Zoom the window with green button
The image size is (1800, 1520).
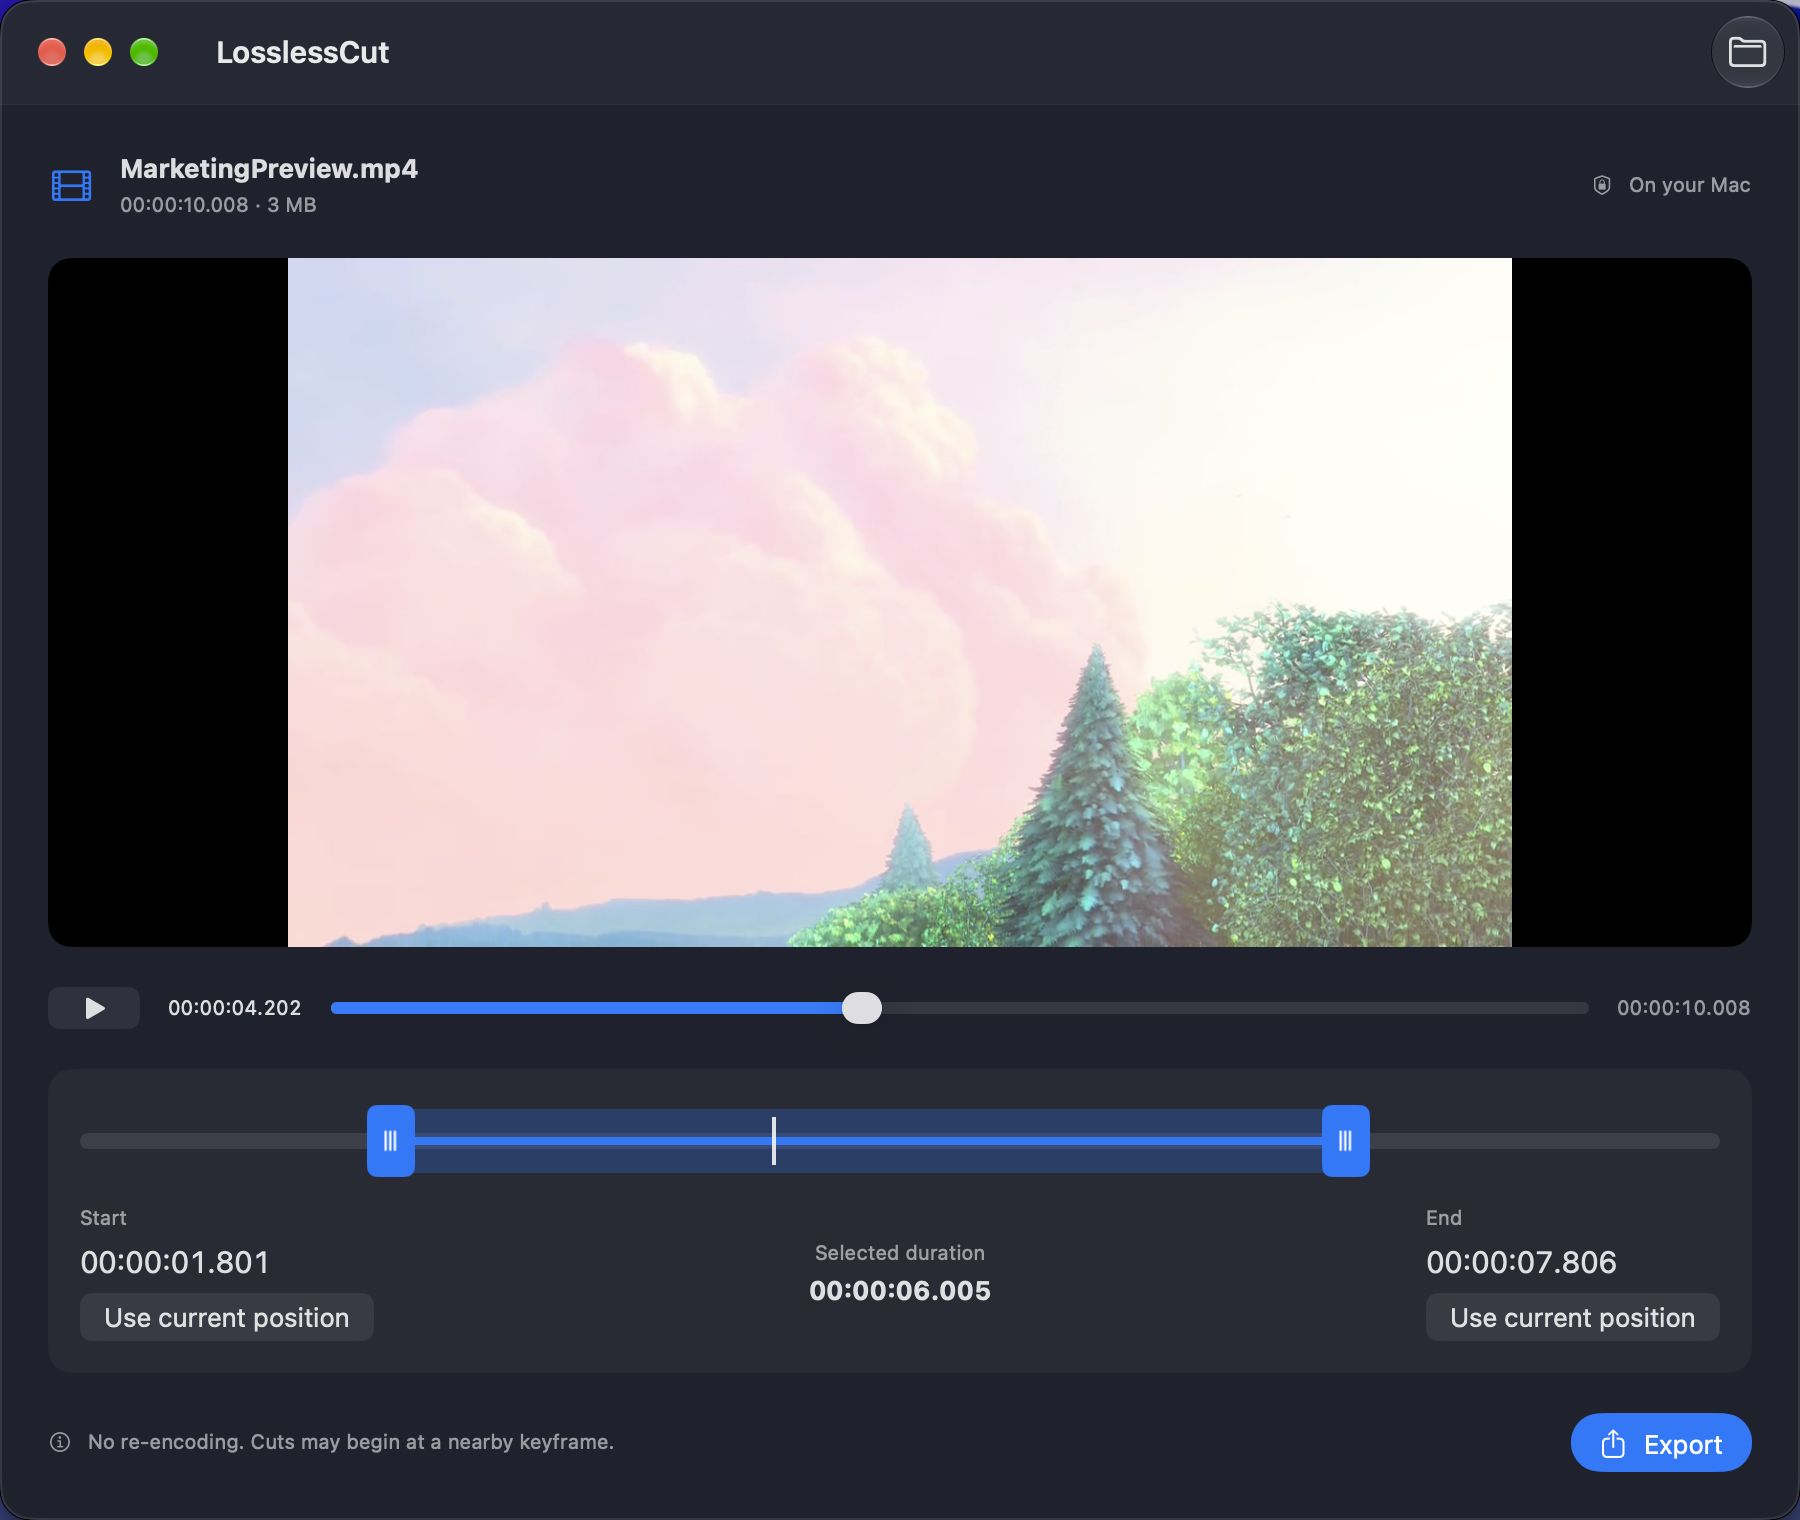click(144, 52)
